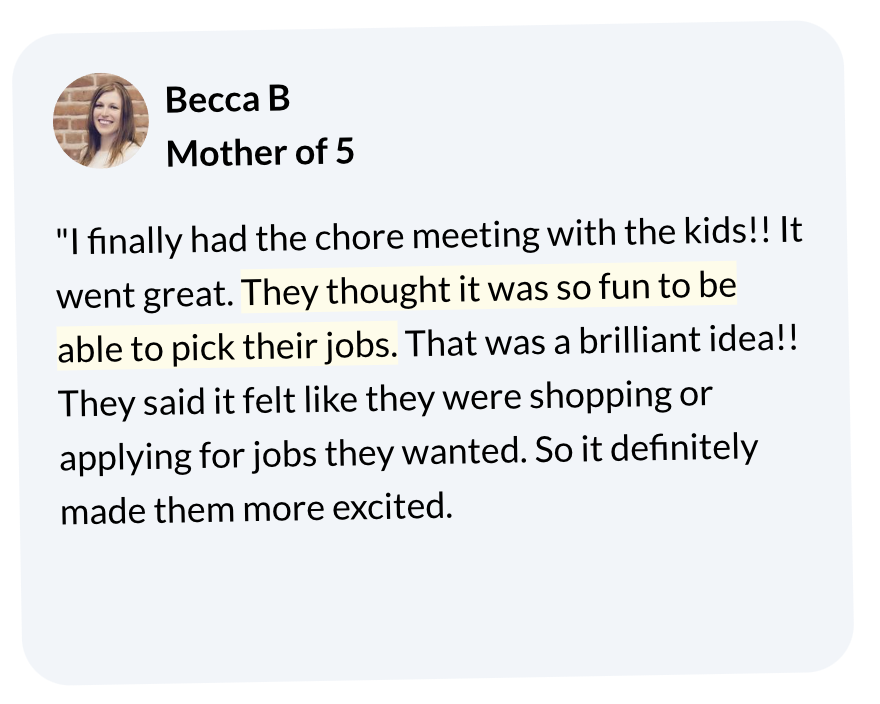Click the name "Becca B"
The height and width of the screenshot is (704, 880).
click(227, 99)
